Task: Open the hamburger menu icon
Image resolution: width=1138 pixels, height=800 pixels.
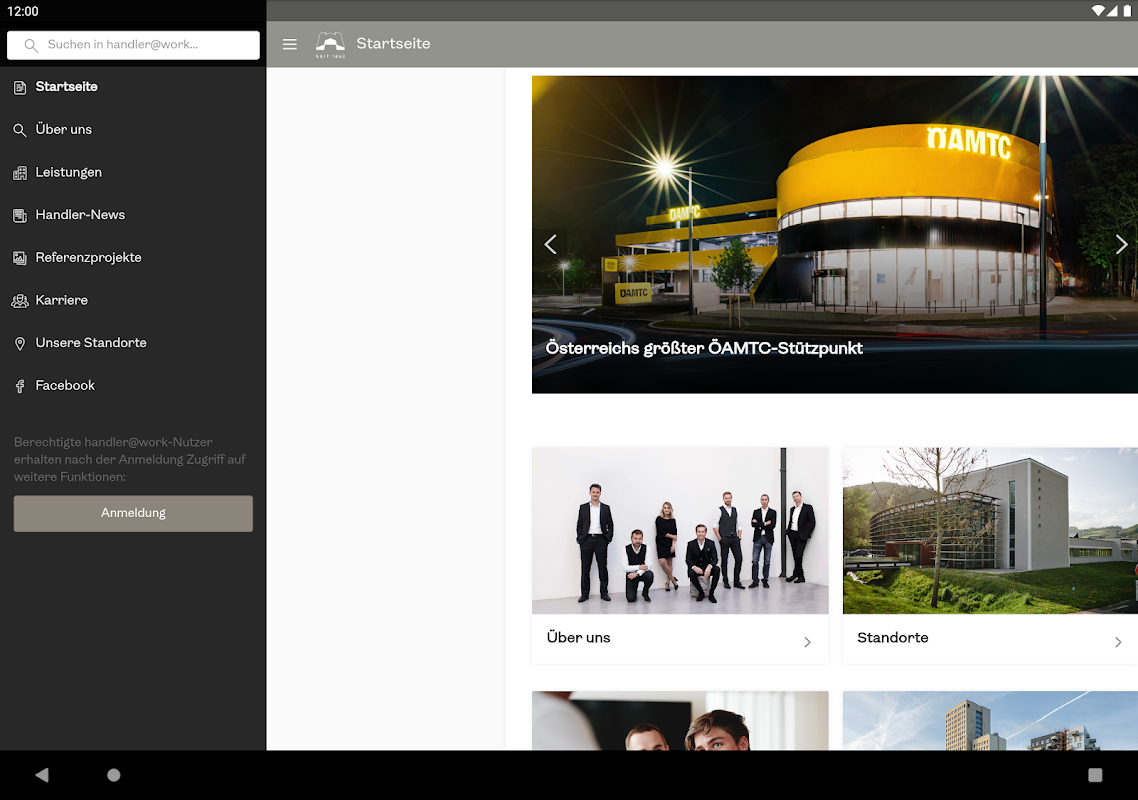Action: click(290, 44)
